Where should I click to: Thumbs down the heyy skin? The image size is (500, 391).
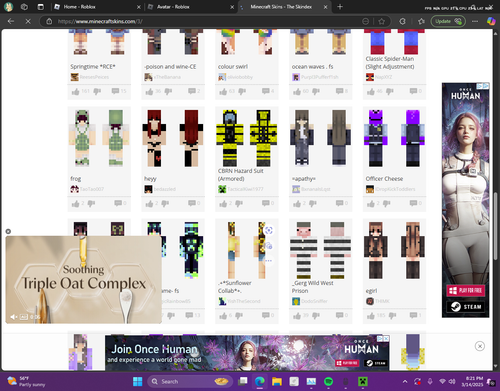coord(165,204)
